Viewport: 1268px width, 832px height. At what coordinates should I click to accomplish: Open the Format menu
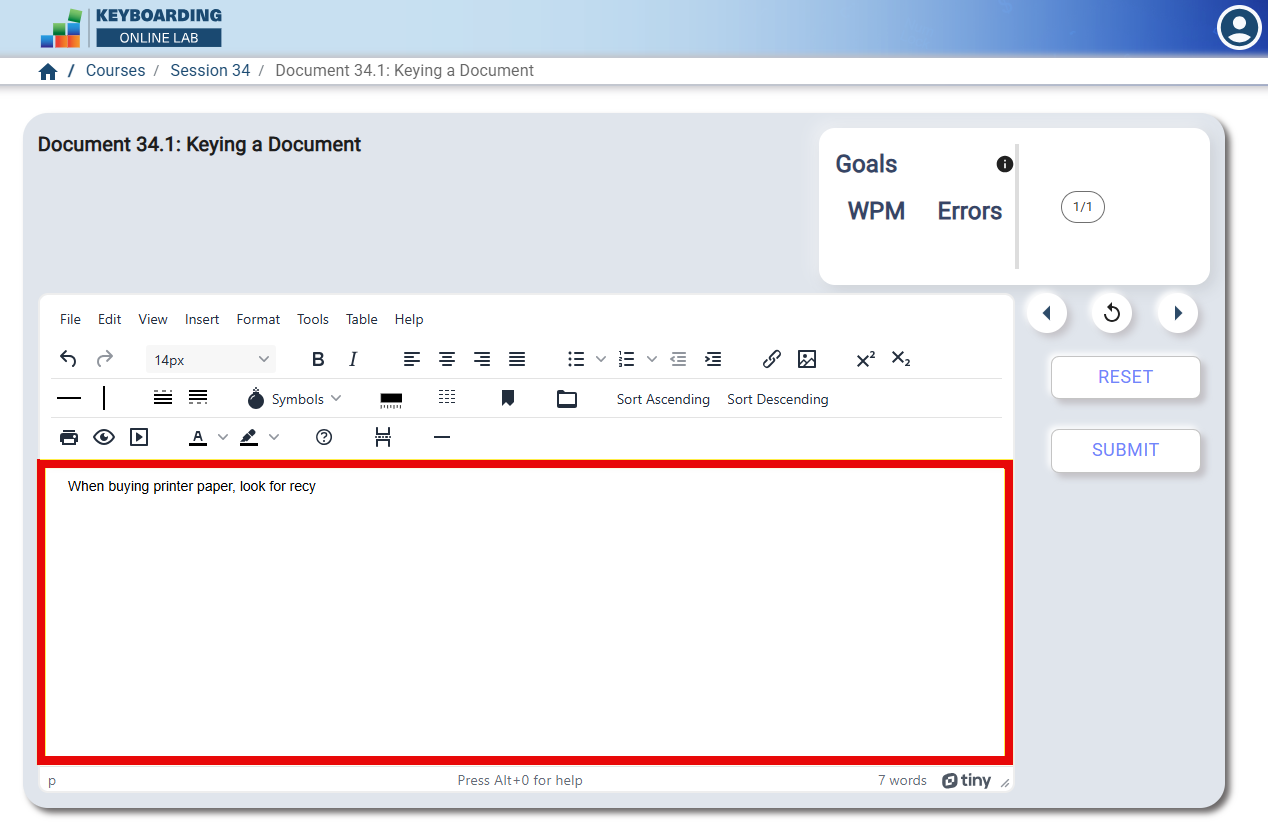[x=258, y=319]
